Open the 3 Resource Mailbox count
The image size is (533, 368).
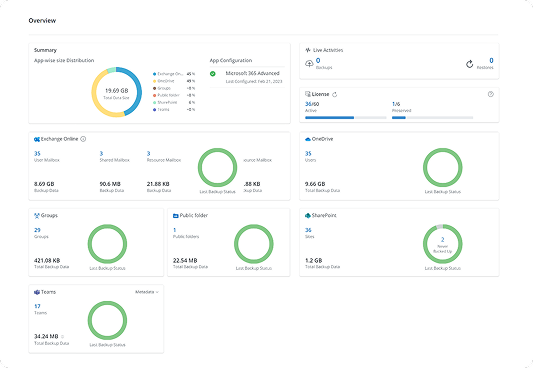point(149,154)
